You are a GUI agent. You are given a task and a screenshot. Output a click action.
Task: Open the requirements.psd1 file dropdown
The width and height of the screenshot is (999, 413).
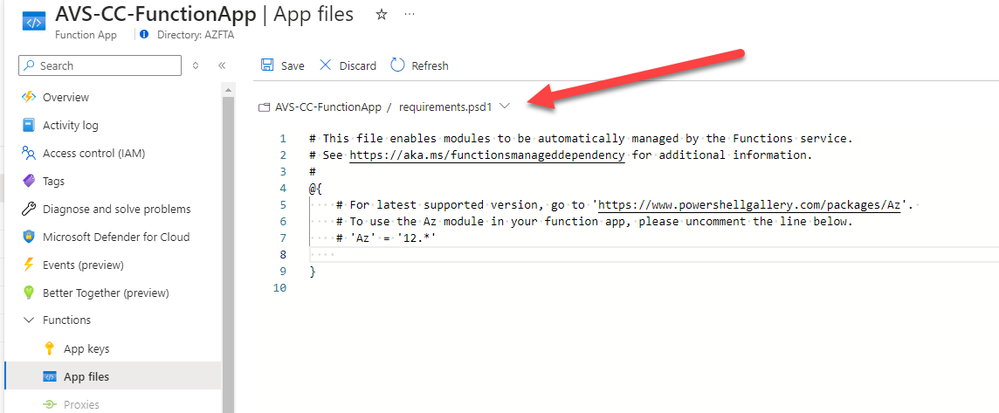click(505, 106)
